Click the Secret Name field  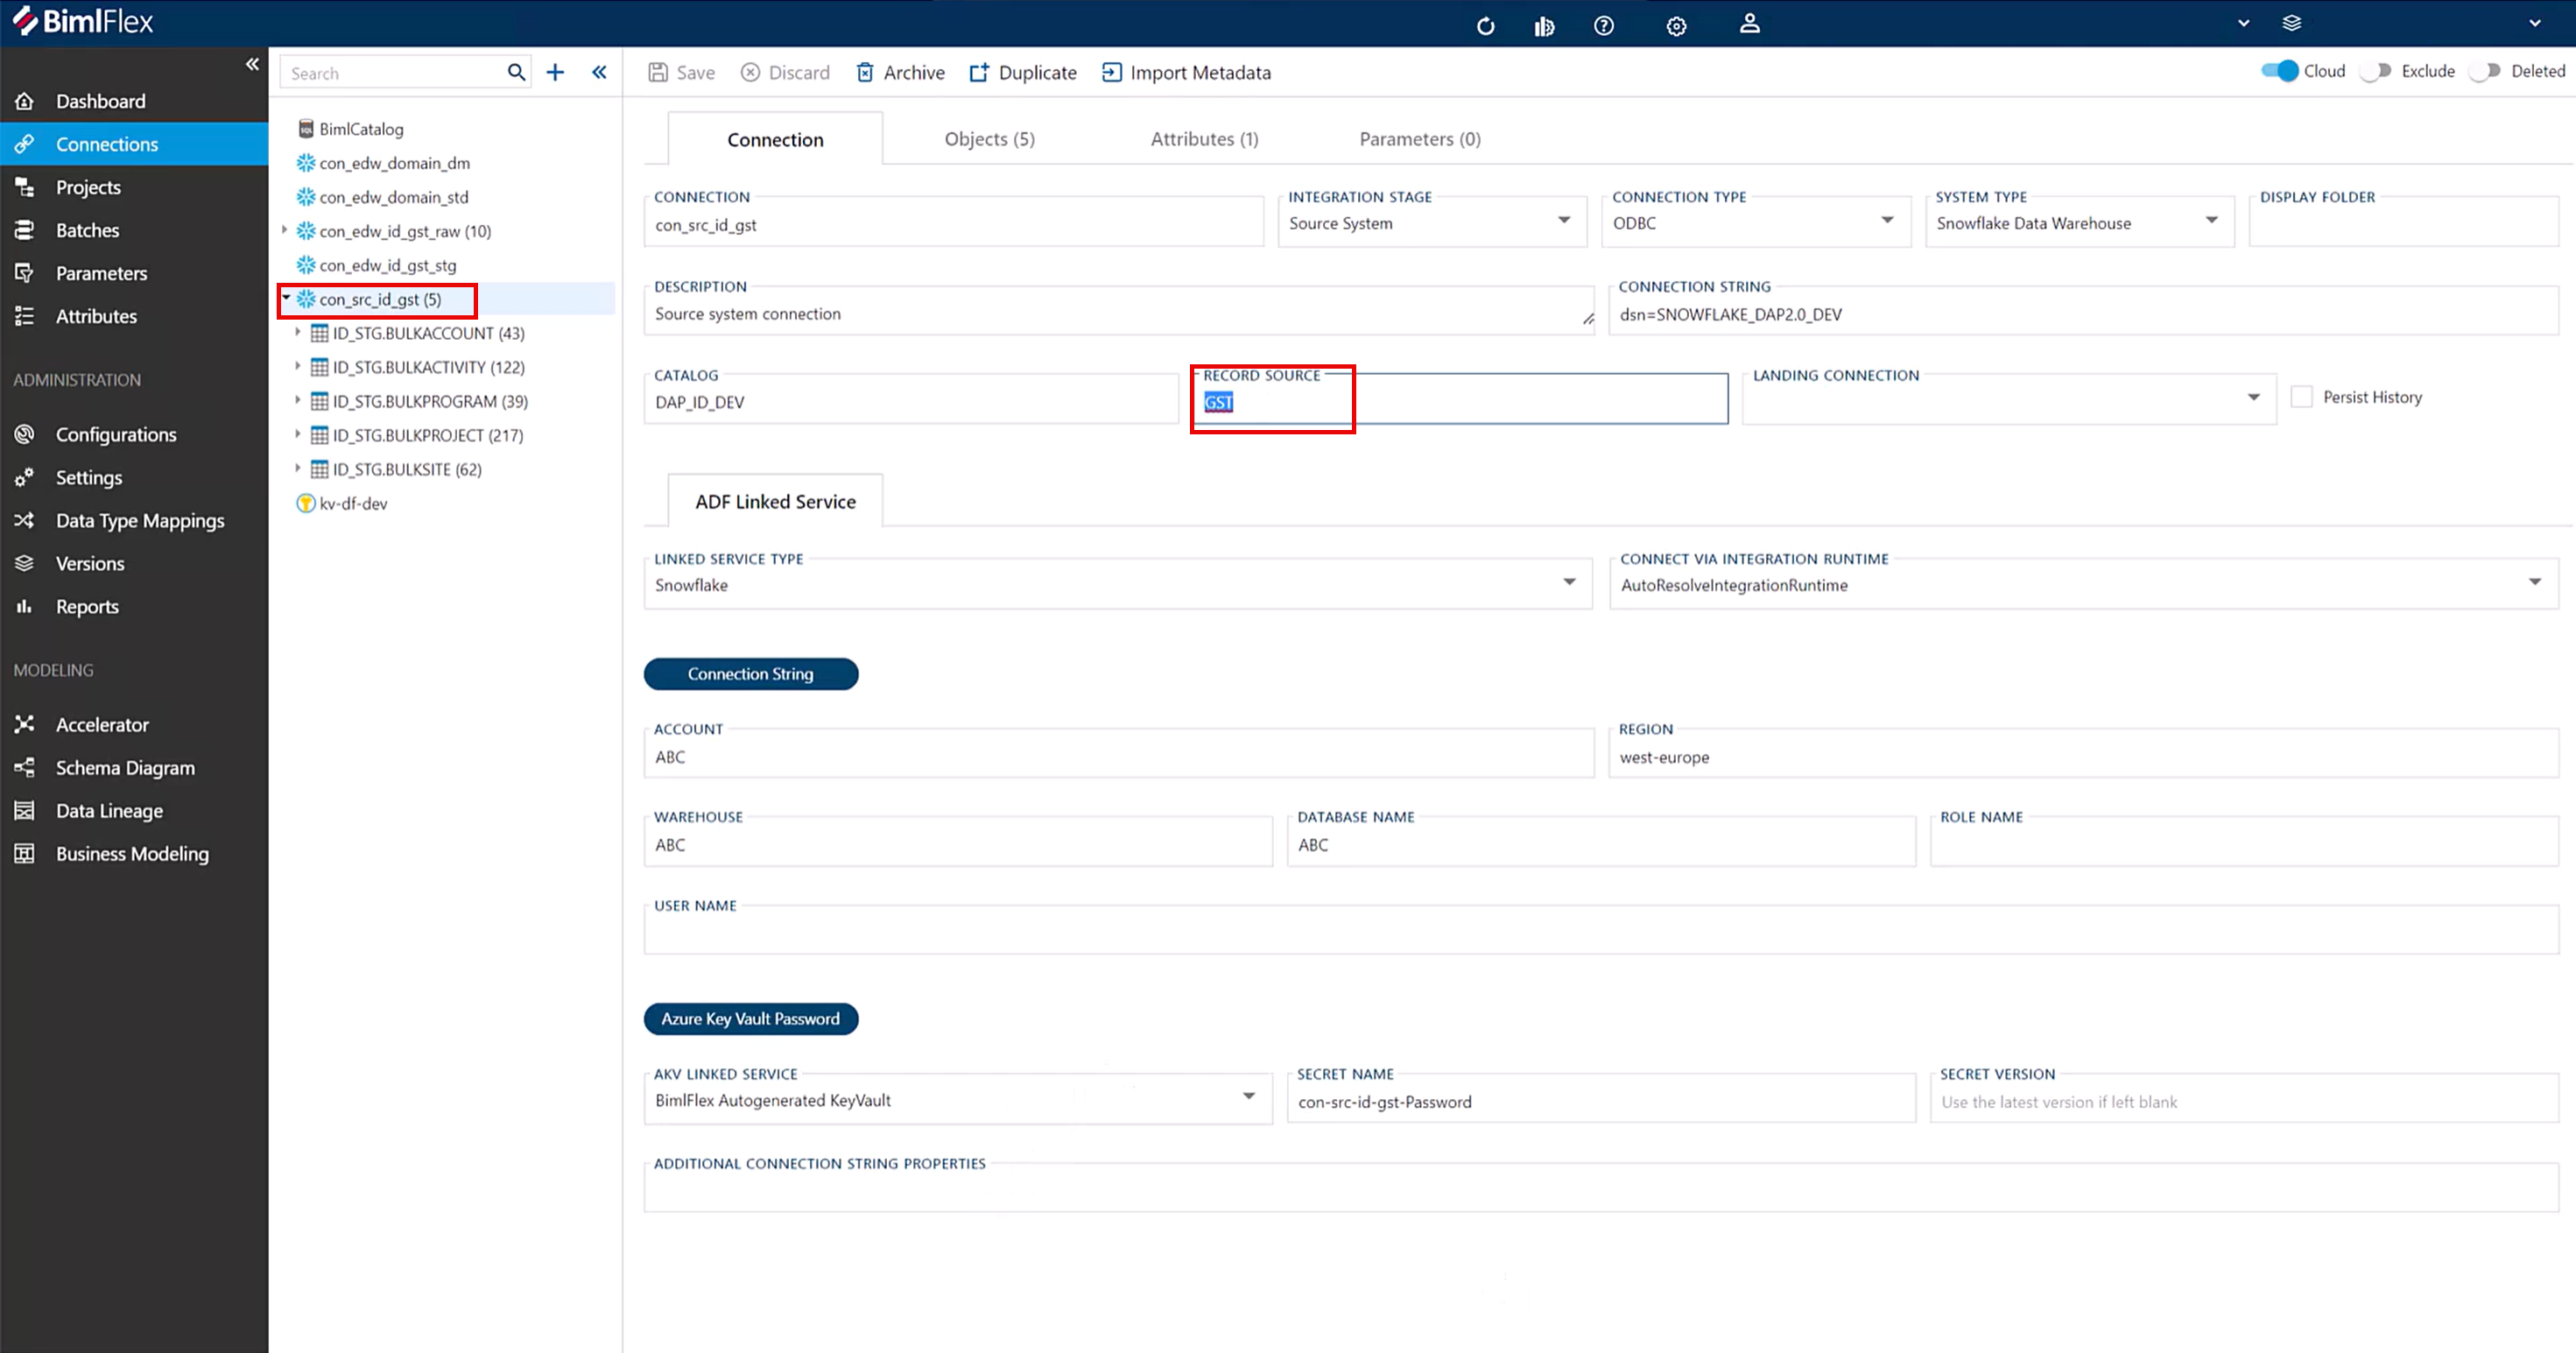tap(1600, 1099)
